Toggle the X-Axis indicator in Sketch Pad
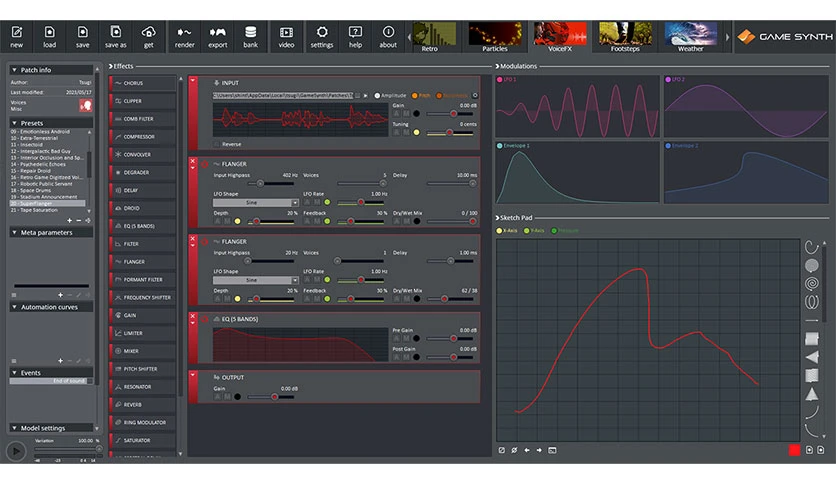 click(499, 231)
